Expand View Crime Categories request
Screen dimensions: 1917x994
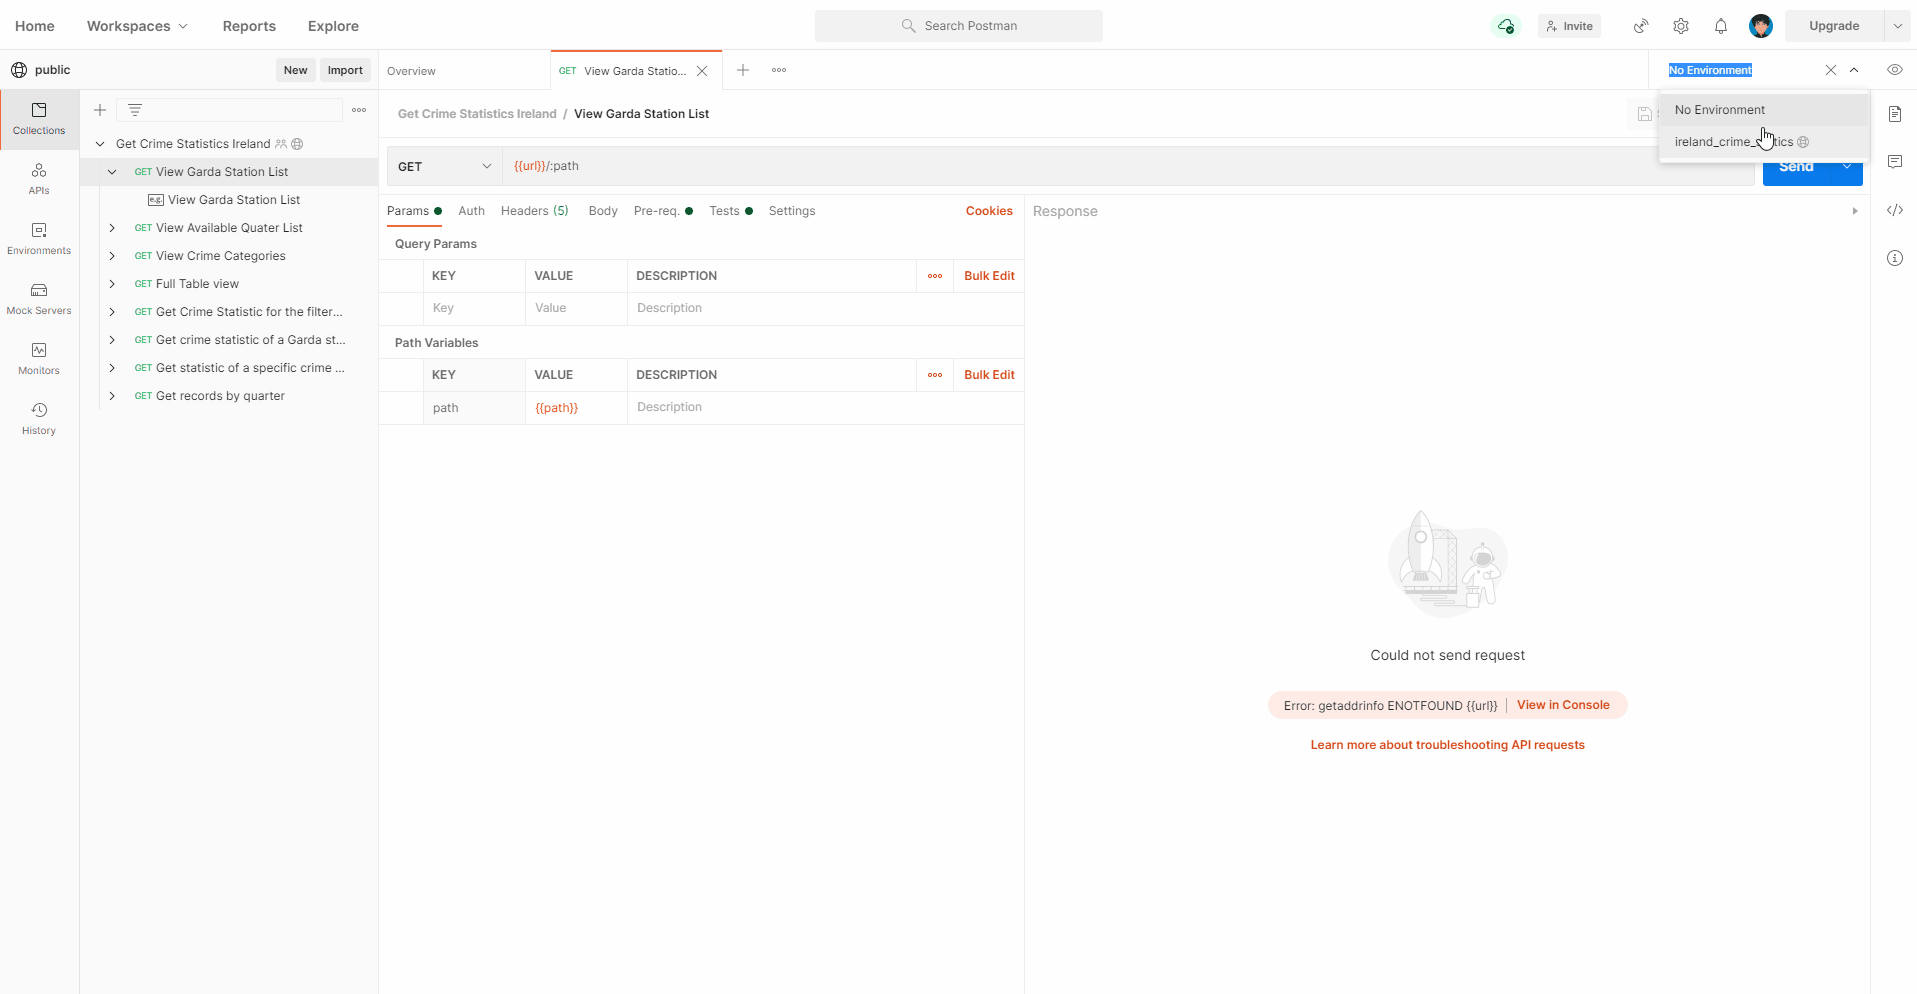point(112,256)
